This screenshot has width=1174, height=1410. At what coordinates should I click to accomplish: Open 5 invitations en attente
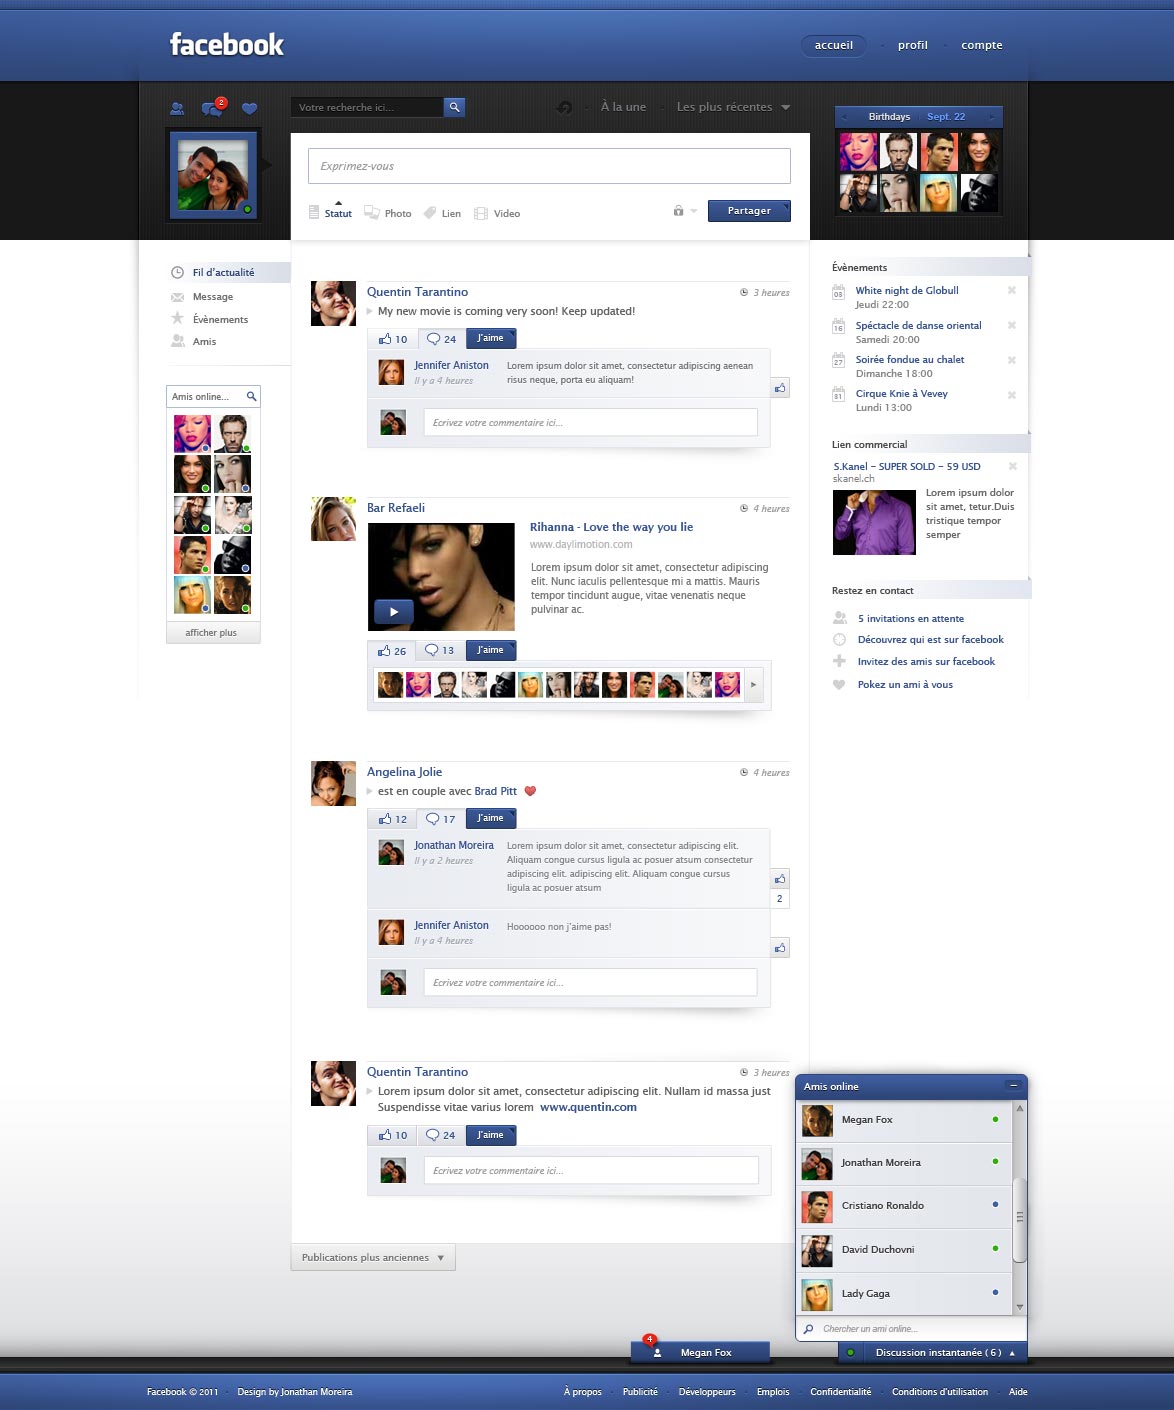click(910, 619)
